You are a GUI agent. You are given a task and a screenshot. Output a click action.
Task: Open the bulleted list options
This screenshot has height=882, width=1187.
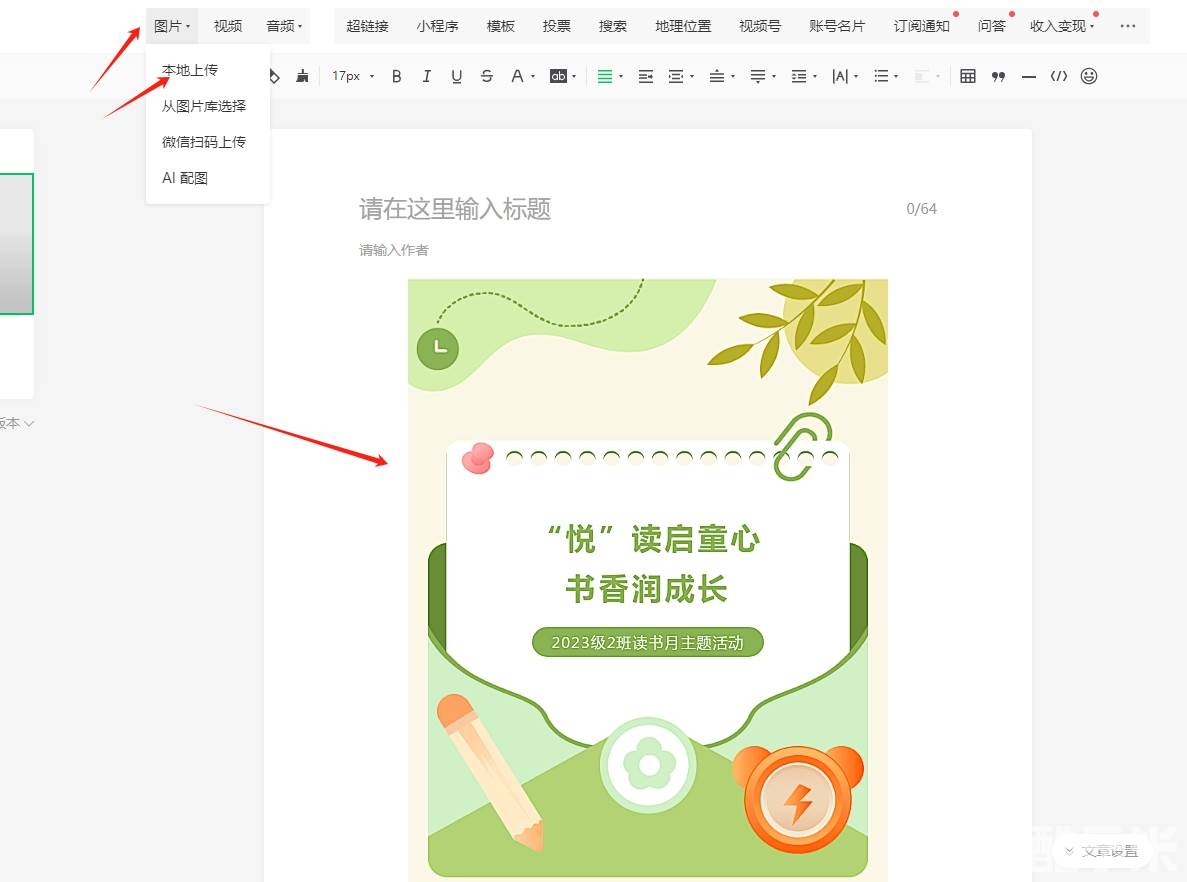tap(884, 76)
